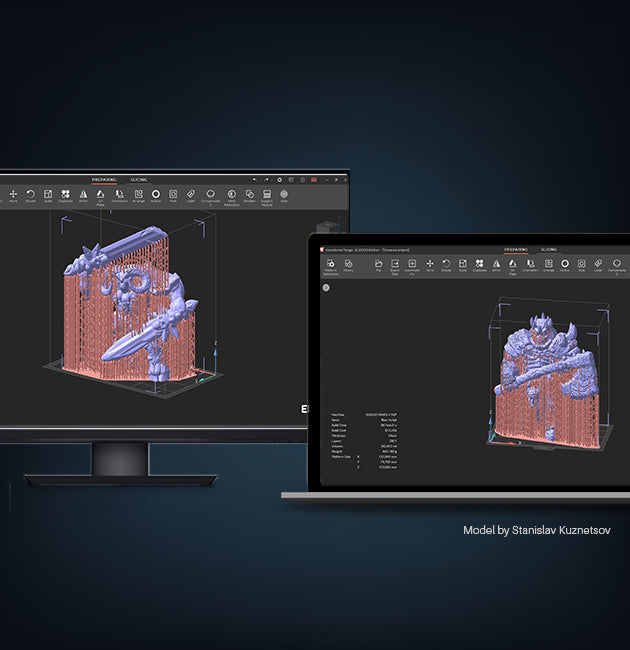630x650 pixels.
Task: Open History in the laptop toolbar
Action: (348, 265)
